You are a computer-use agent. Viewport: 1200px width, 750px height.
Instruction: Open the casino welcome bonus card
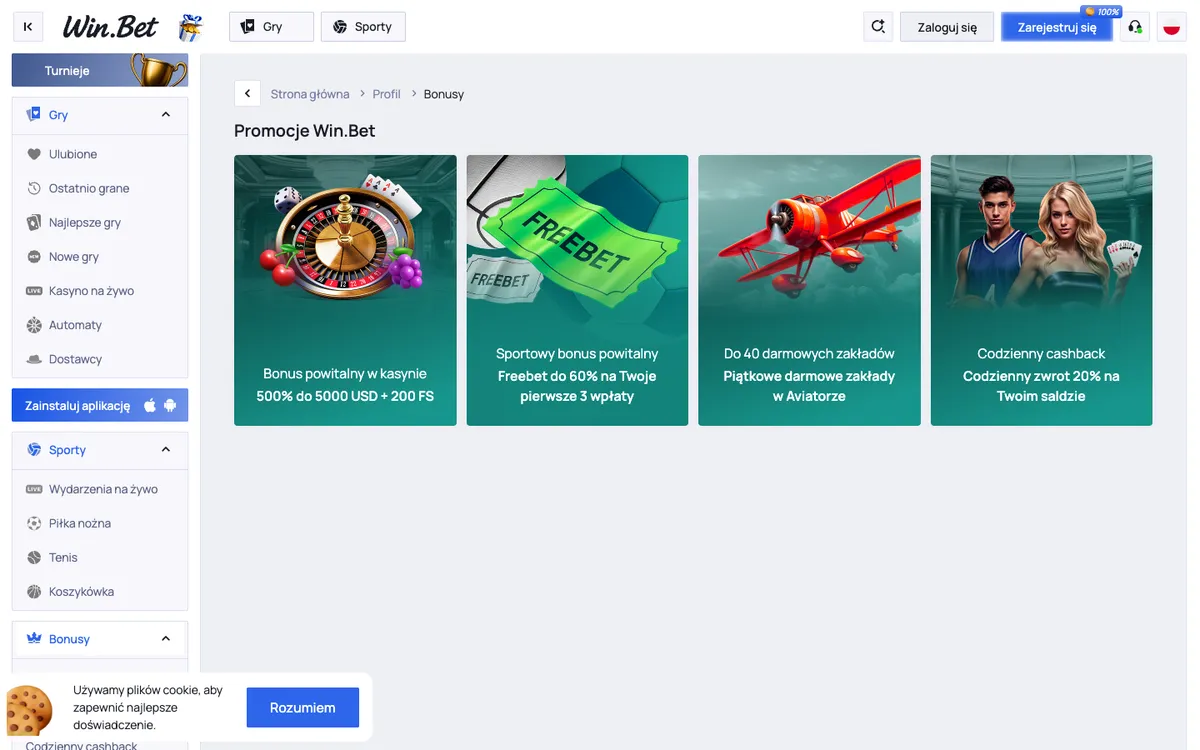click(x=345, y=290)
